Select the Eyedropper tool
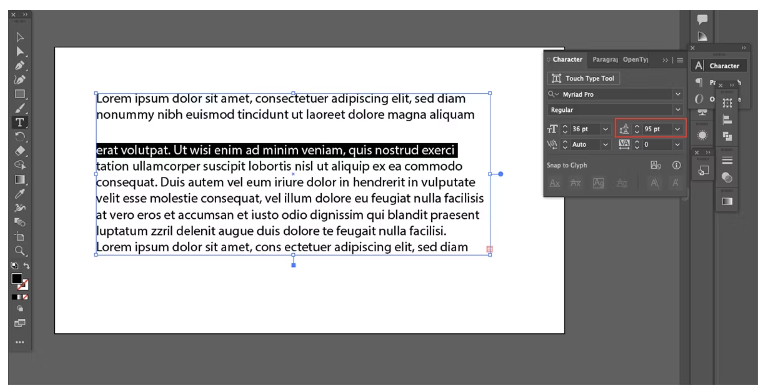767x389 pixels. point(20,194)
